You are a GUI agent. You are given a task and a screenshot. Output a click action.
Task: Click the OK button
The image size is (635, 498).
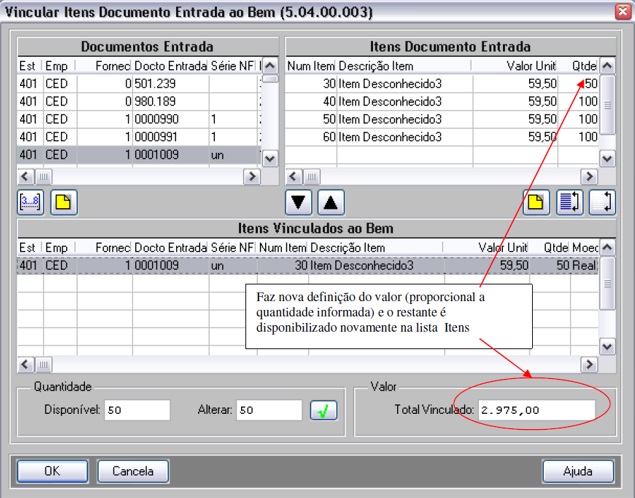[52, 471]
